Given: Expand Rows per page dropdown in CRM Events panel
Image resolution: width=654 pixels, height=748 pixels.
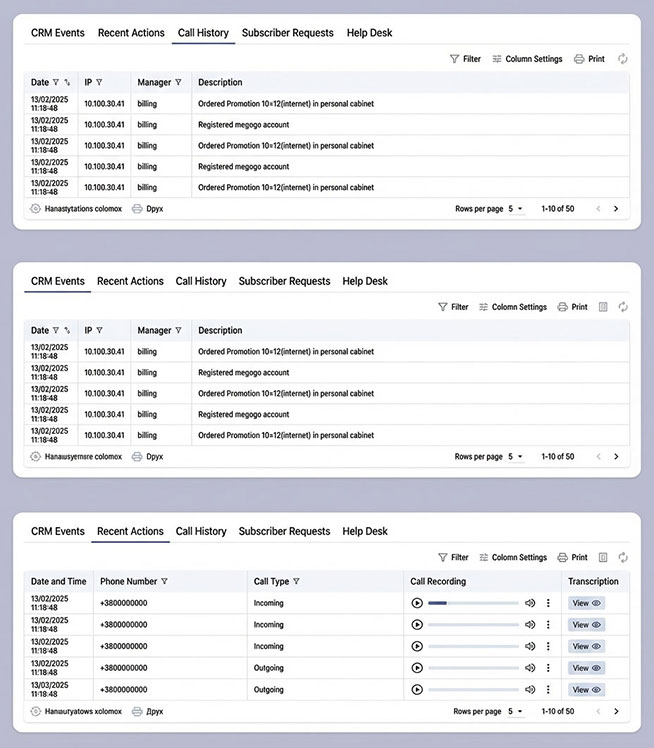Looking at the screenshot, I should [515, 457].
